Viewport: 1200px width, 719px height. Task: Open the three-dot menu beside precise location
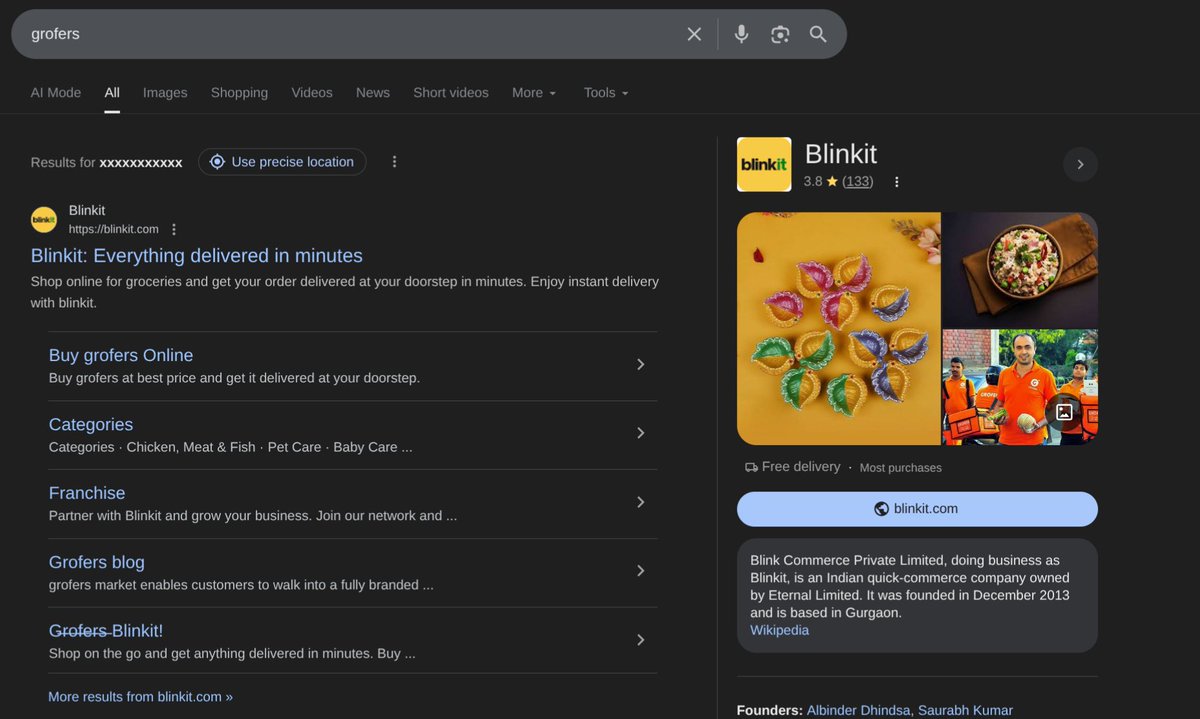click(394, 162)
